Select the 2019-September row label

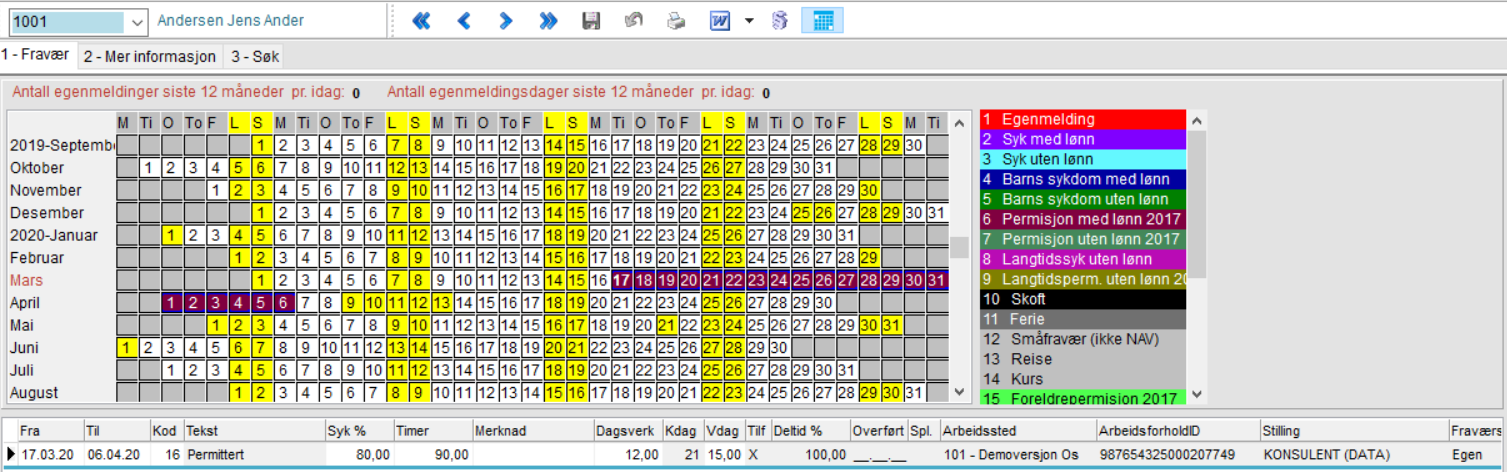pos(62,145)
